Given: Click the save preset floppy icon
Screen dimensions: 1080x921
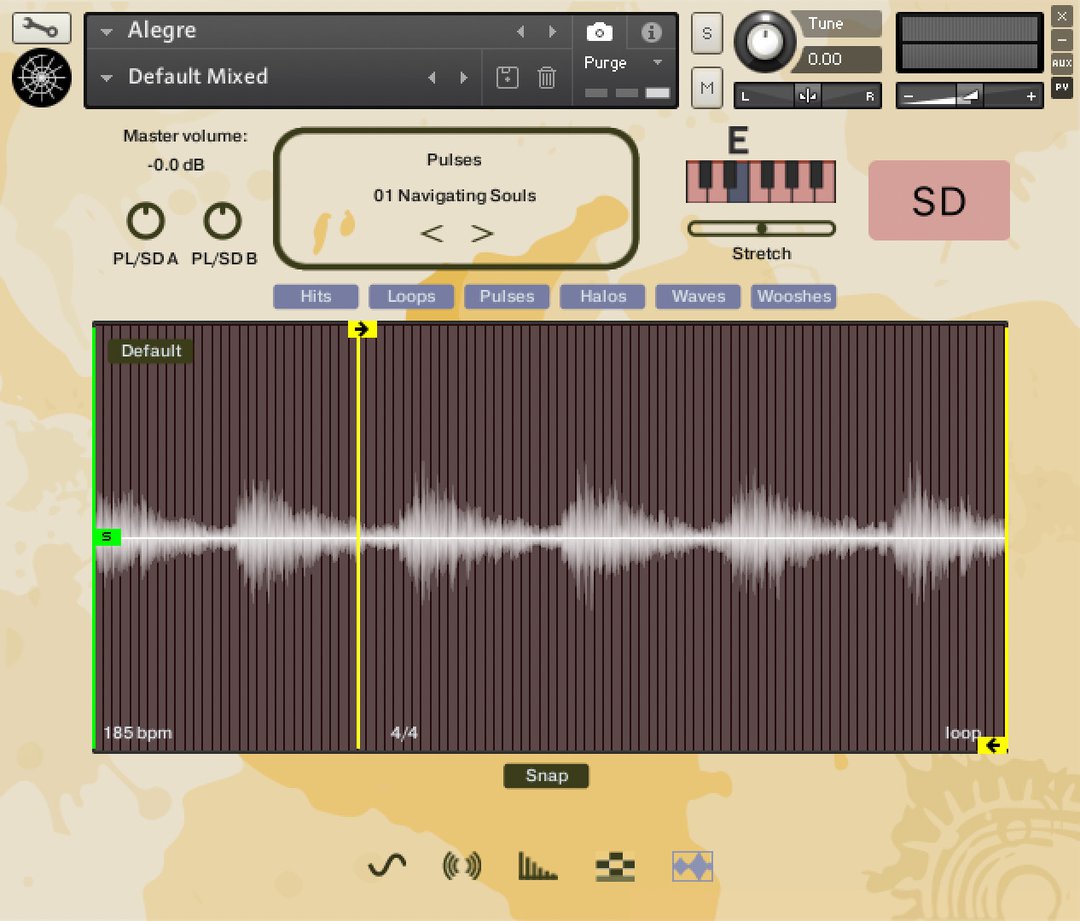Looking at the screenshot, I should (508, 77).
